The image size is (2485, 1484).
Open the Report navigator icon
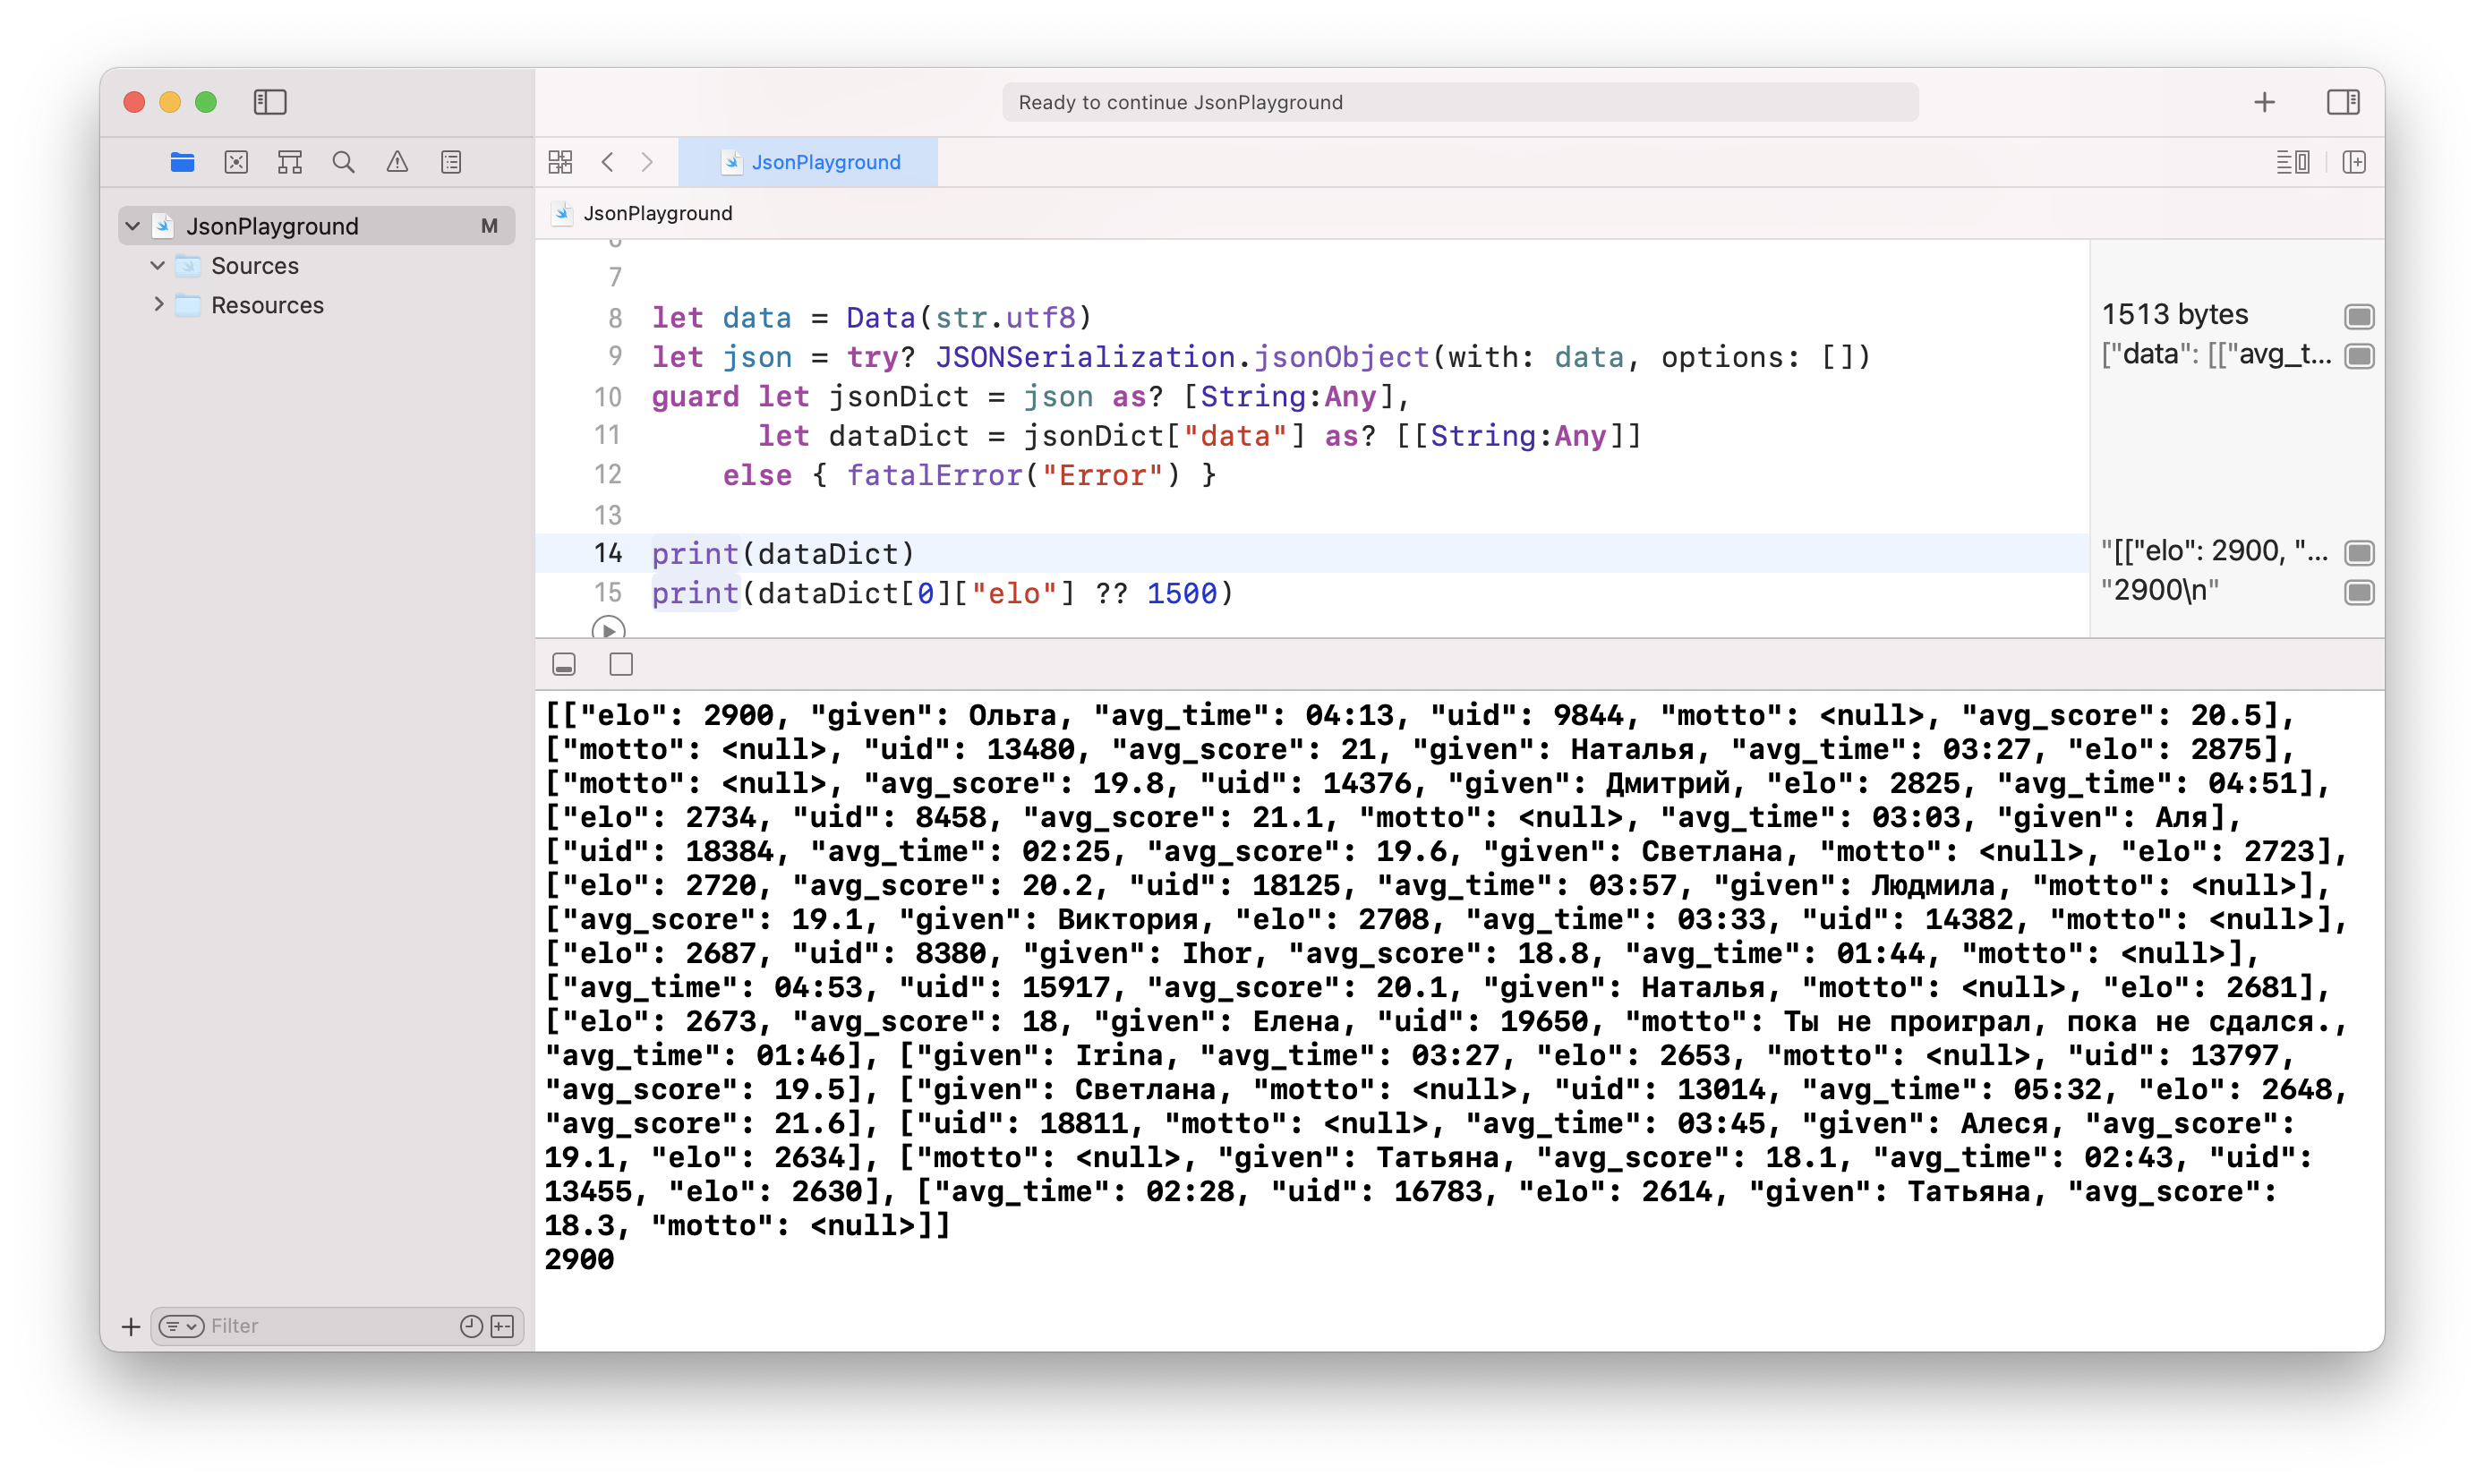coord(451,162)
